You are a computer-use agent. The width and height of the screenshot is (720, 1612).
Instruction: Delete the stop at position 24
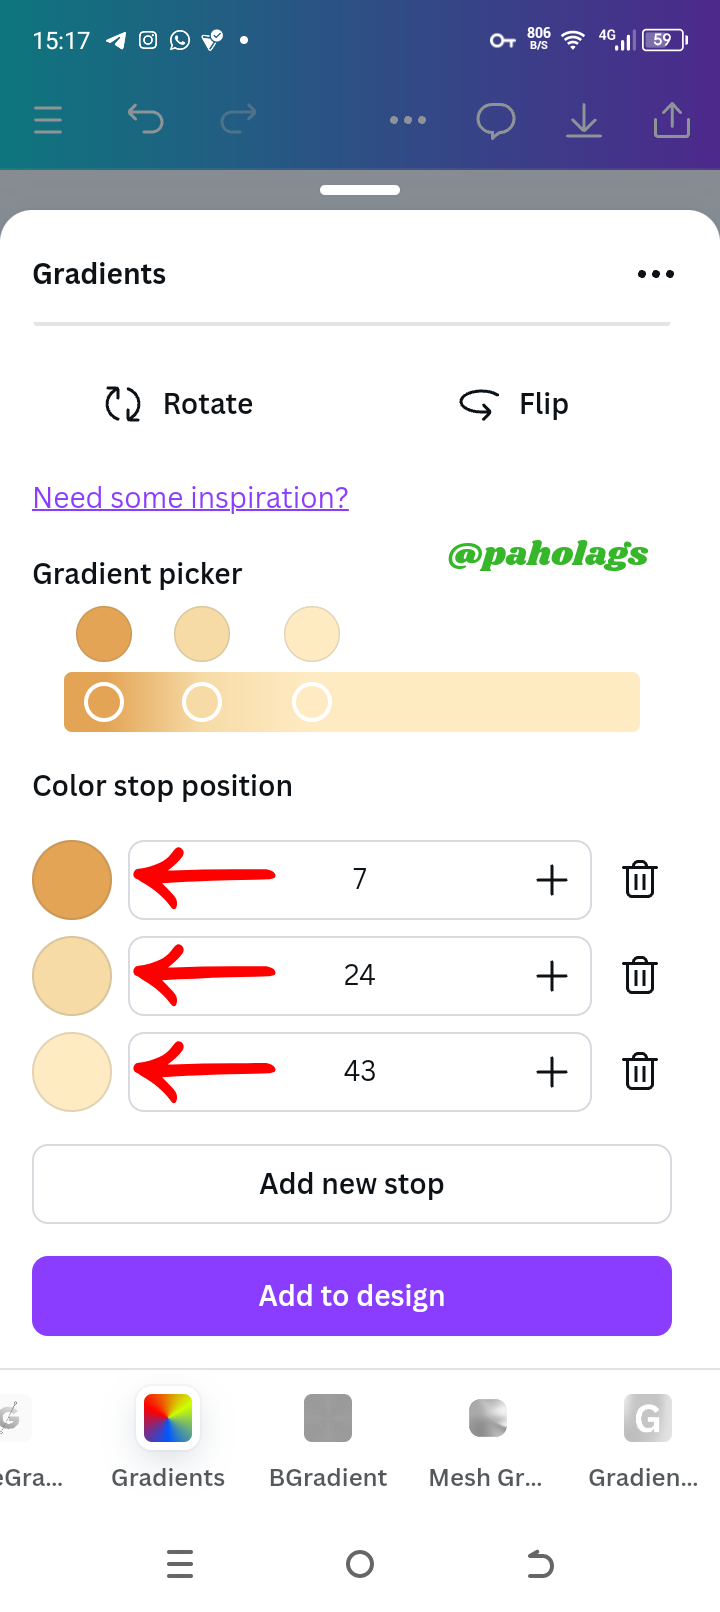(x=640, y=976)
